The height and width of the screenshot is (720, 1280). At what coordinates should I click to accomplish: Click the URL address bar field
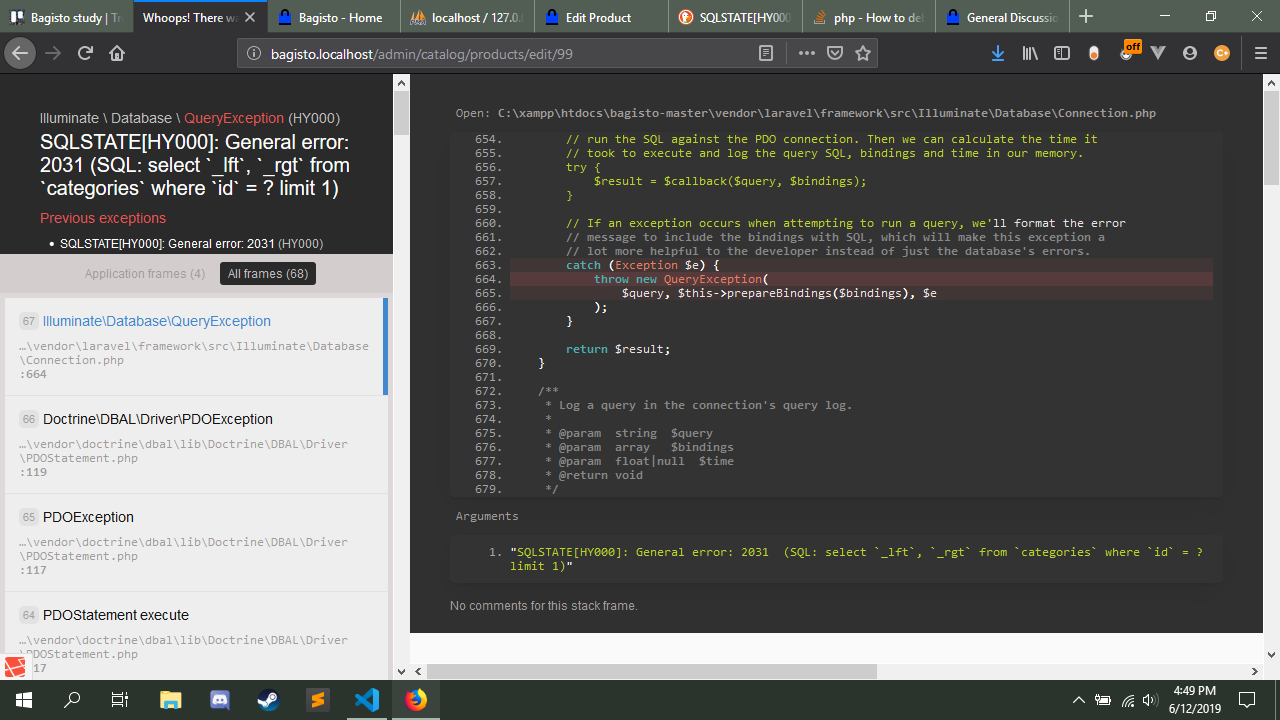coord(510,53)
